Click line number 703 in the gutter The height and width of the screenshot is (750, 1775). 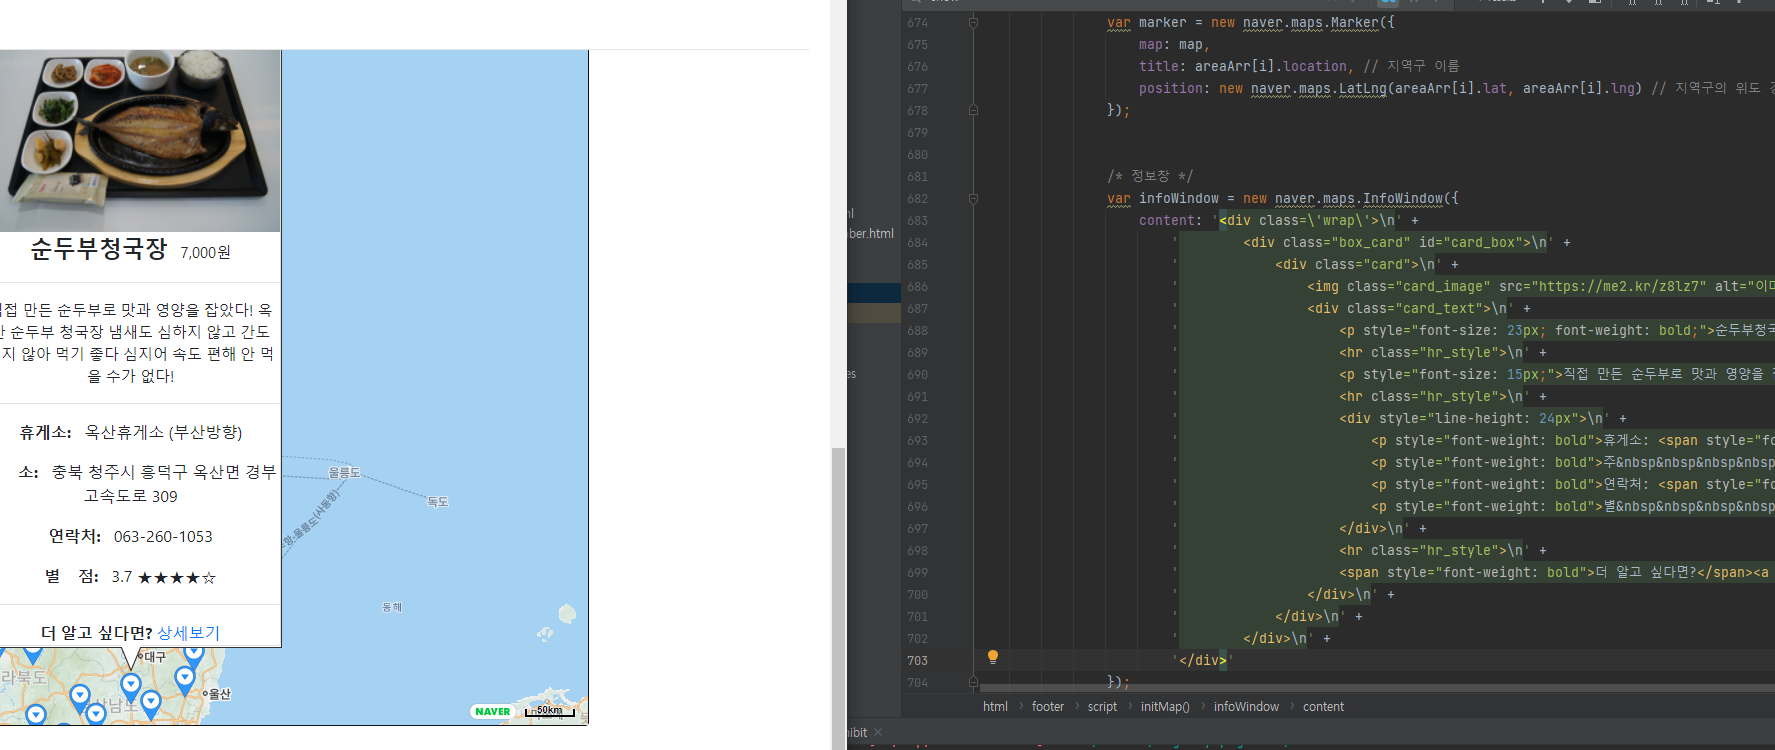917,661
